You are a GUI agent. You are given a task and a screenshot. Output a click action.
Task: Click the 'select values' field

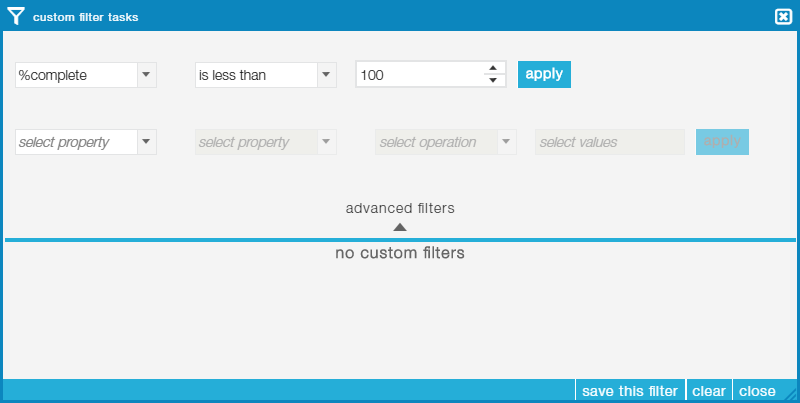coord(610,142)
